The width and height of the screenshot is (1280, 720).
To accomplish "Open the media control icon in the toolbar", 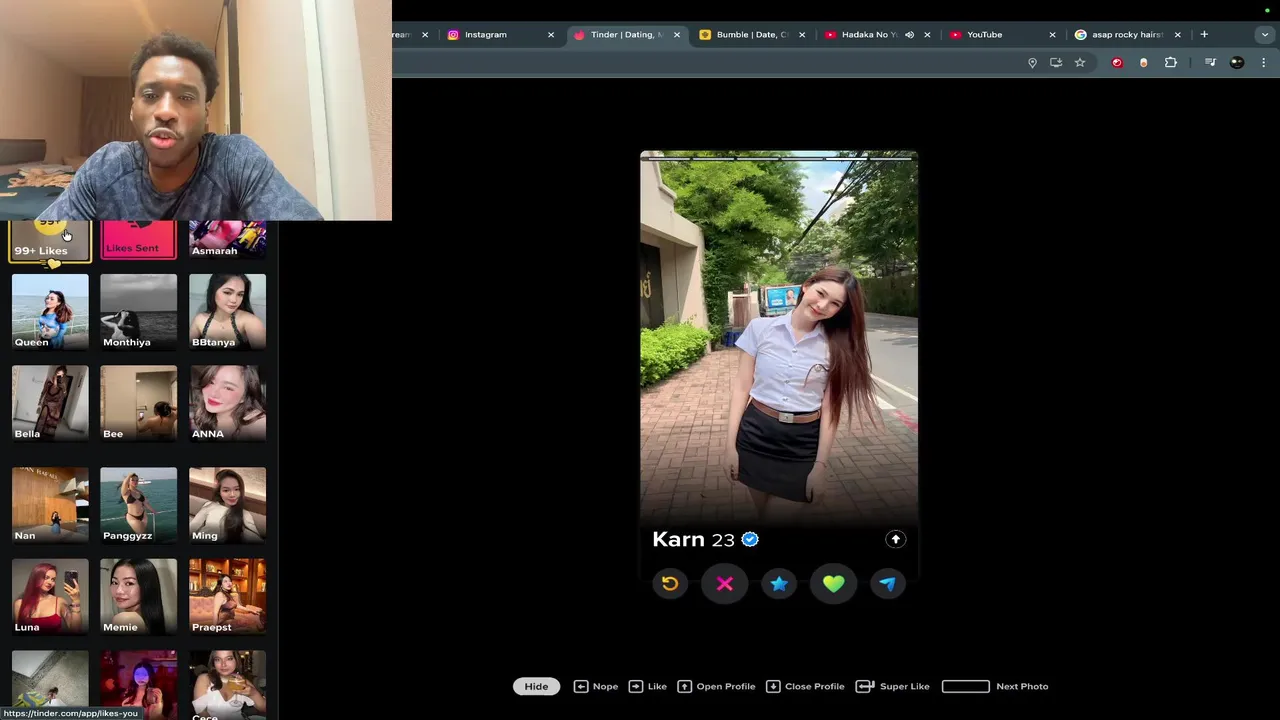I will point(1210,62).
